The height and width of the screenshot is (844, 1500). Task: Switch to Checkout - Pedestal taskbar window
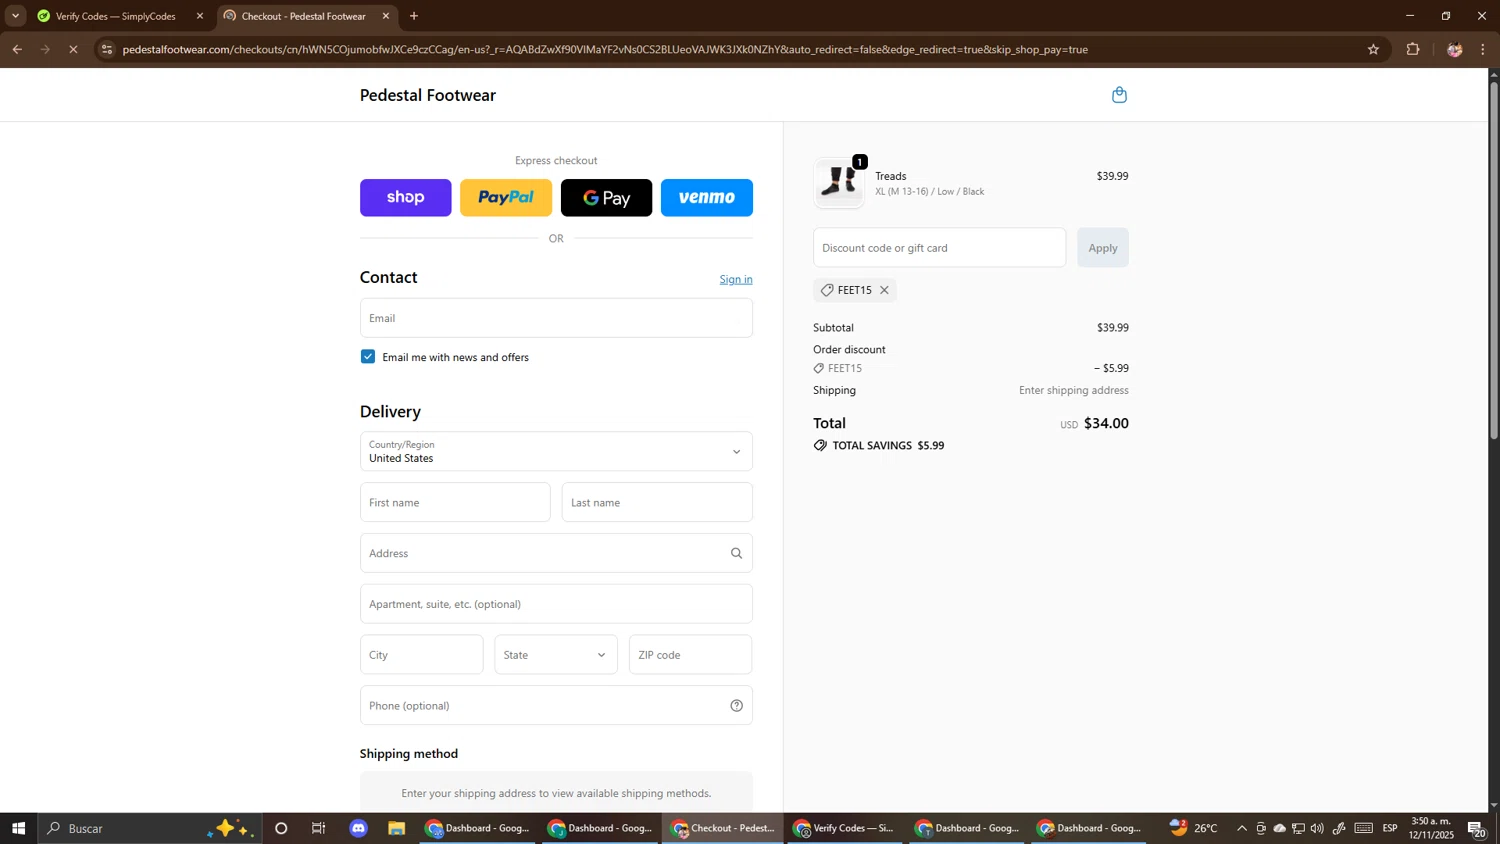click(x=723, y=828)
